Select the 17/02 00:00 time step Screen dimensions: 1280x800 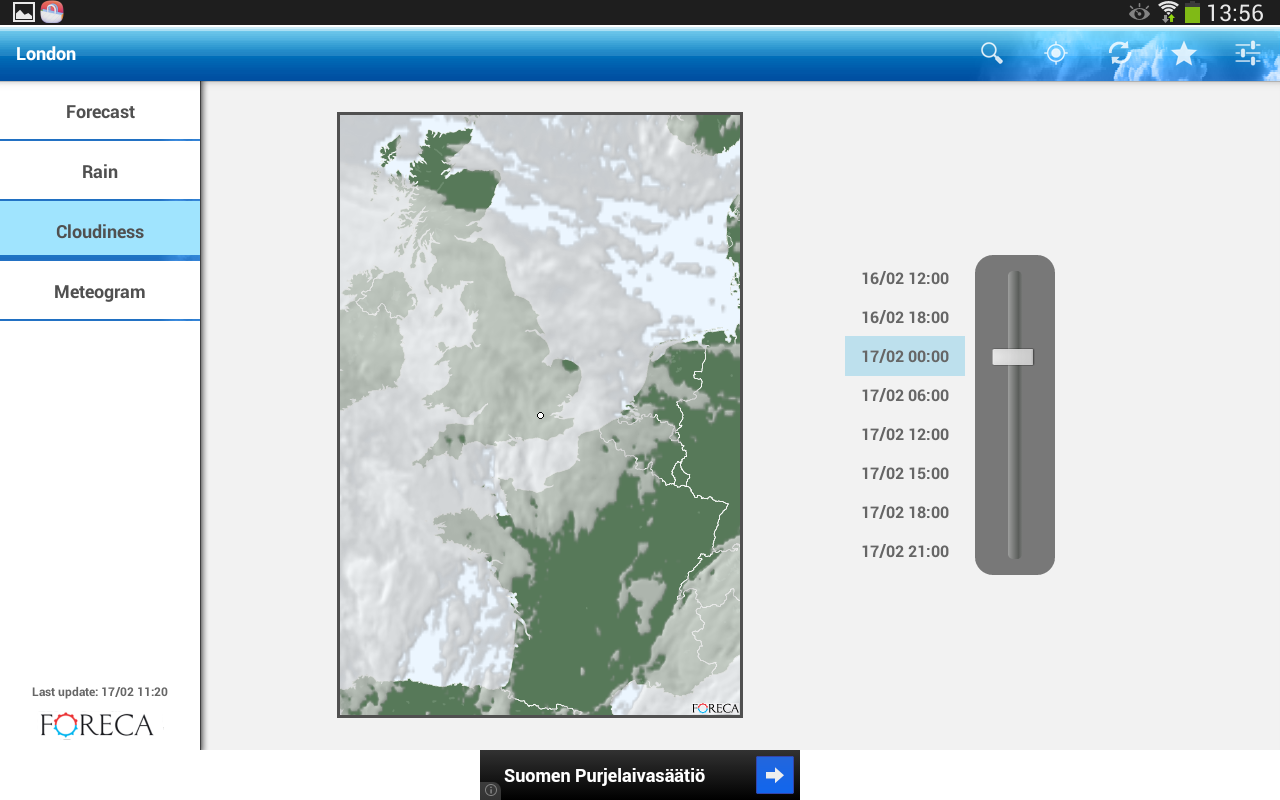tap(905, 356)
